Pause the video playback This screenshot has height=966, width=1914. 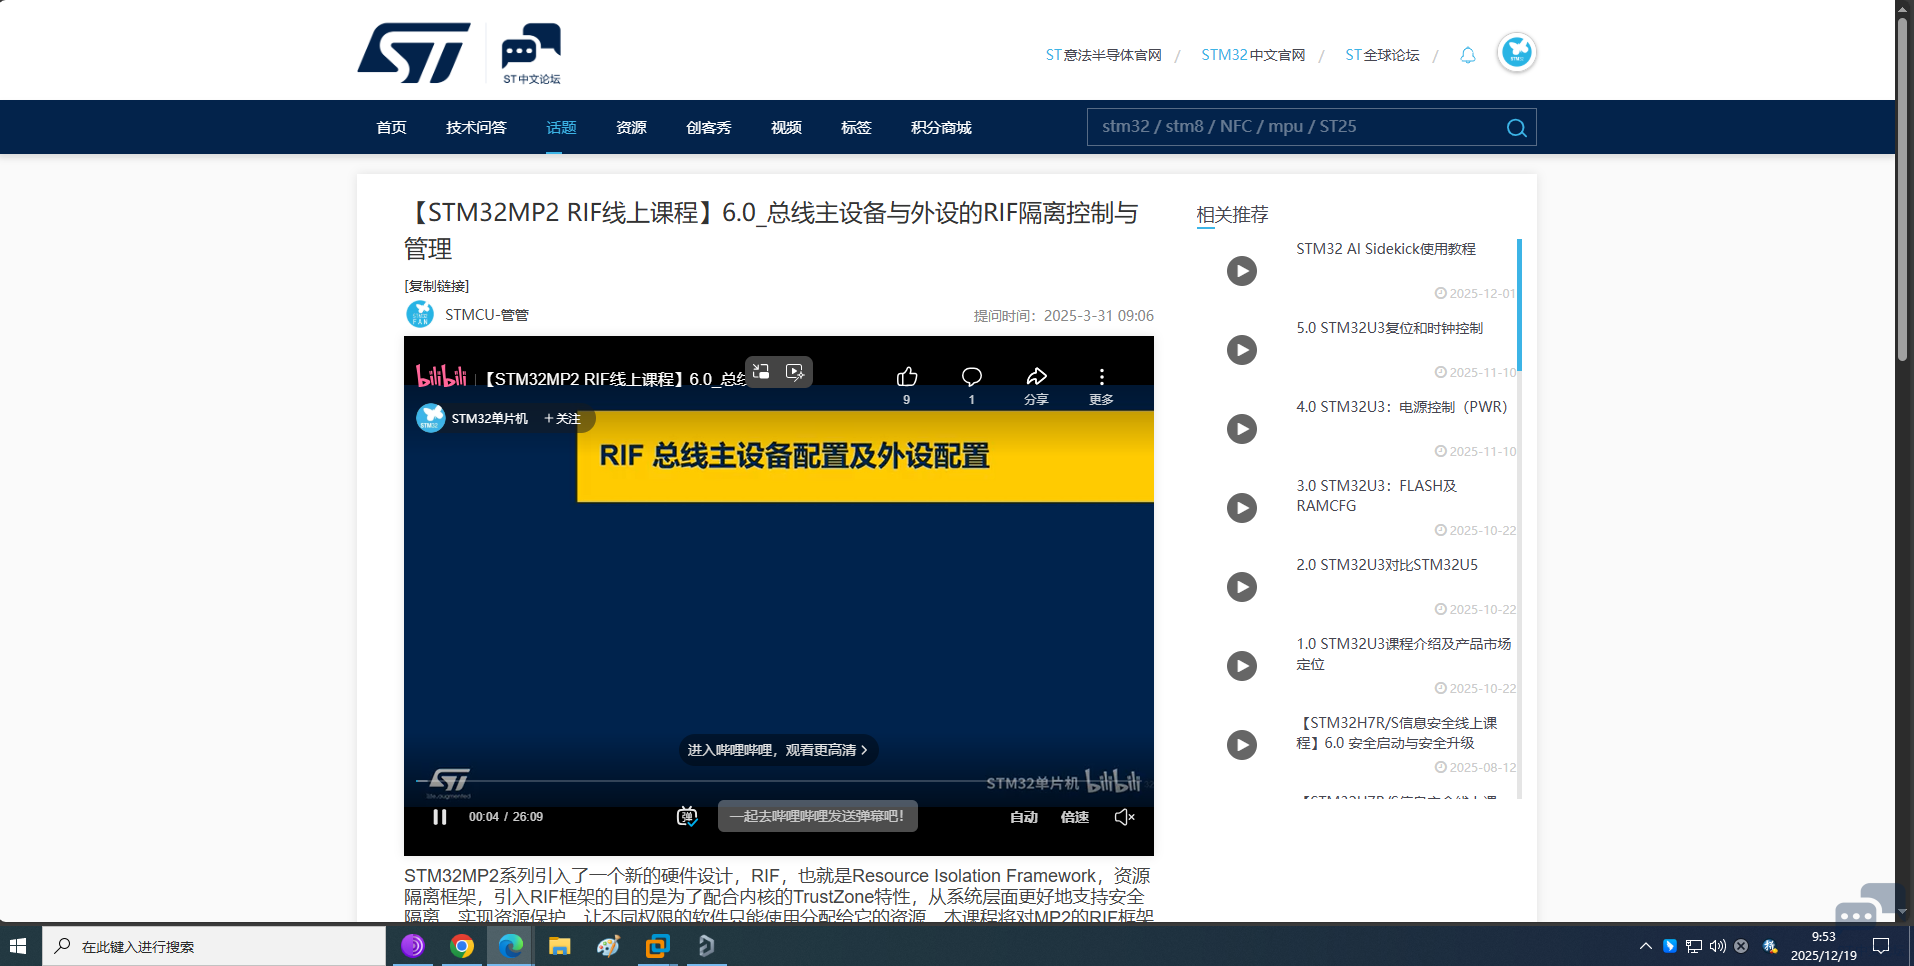coord(439,817)
